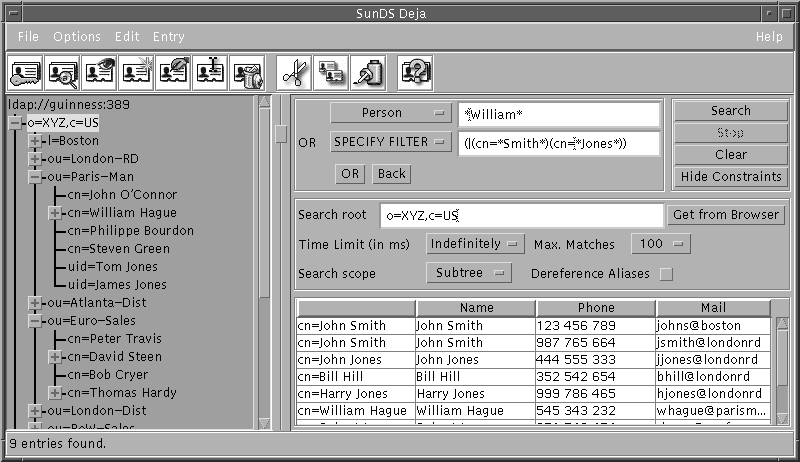This screenshot has width=800, height=462.
Task: Open the Person object type dropdown
Action: tap(391, 113)
